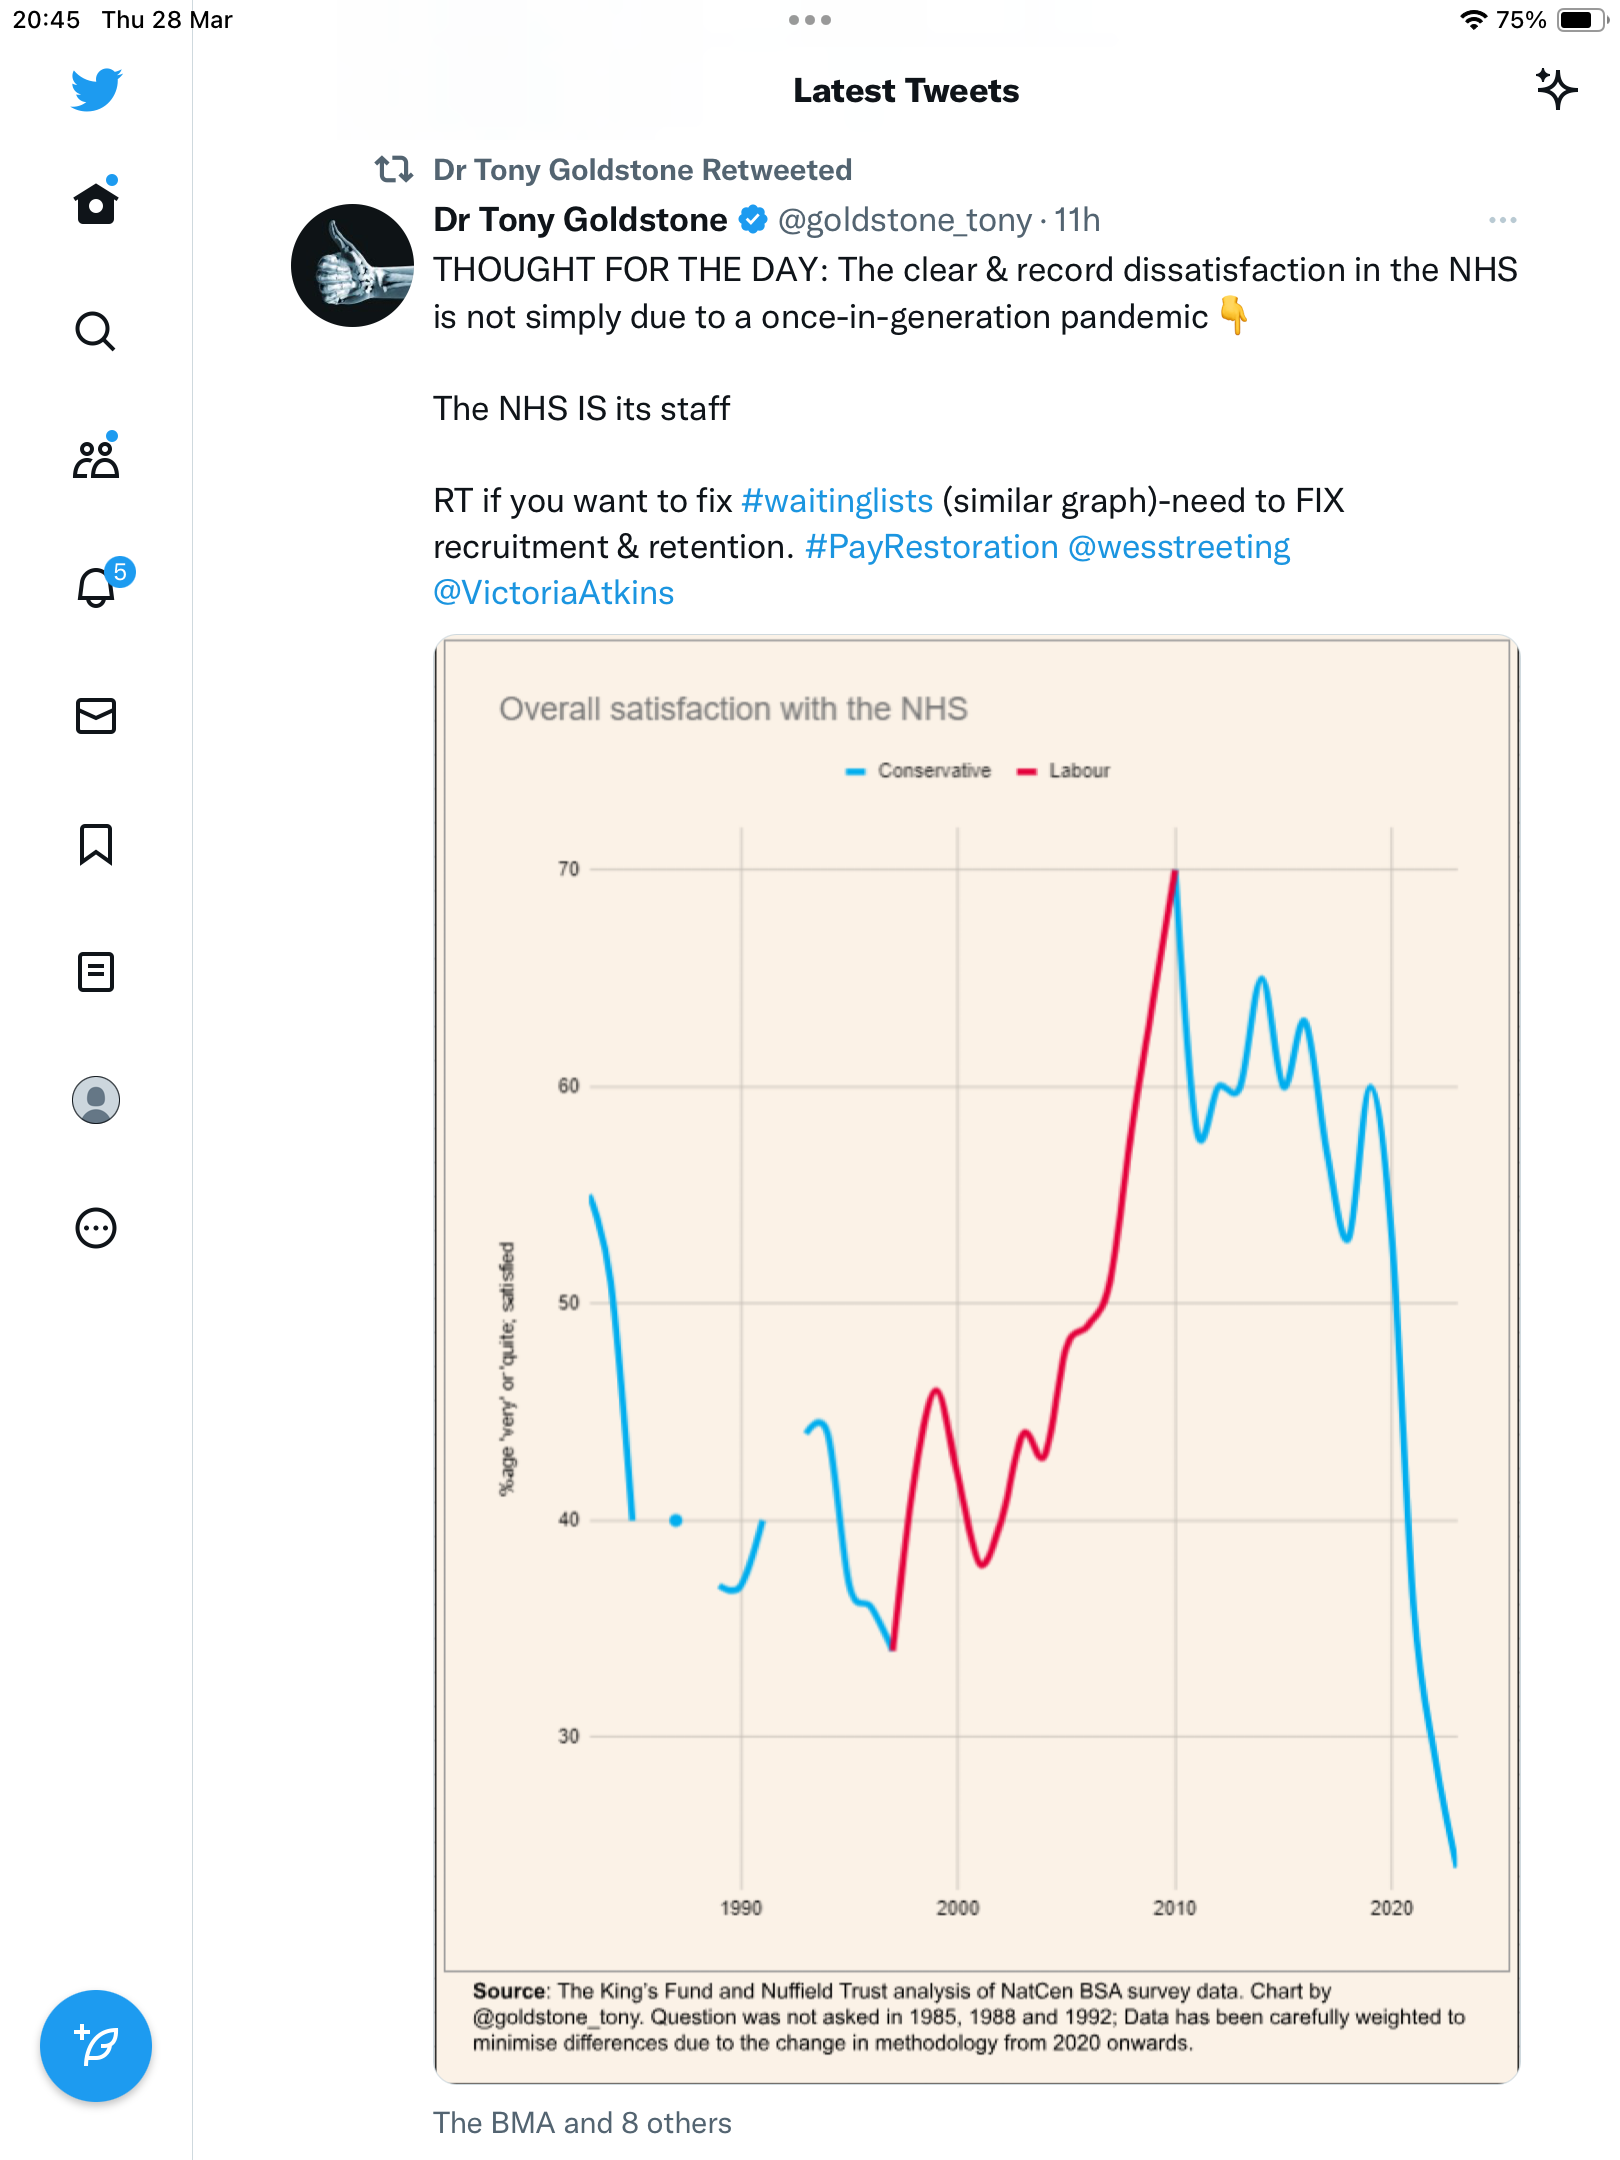Open the Messages envelope icon
This screenshot has height=2160, width=1620.
[x=96, y=716]
